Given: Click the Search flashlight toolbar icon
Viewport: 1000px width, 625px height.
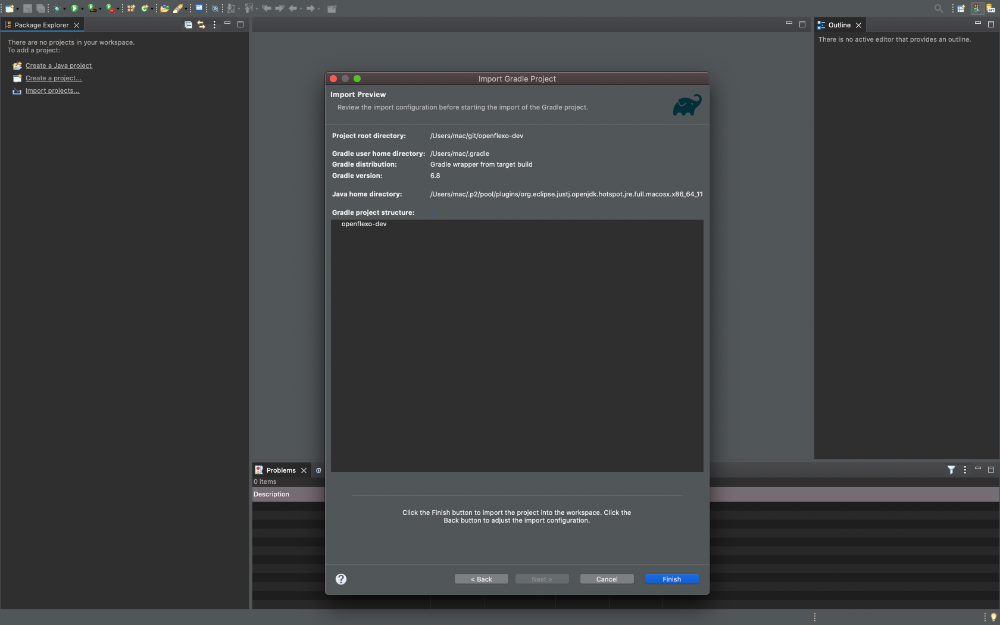Looking at the screenshot, I should click(177, 8).
